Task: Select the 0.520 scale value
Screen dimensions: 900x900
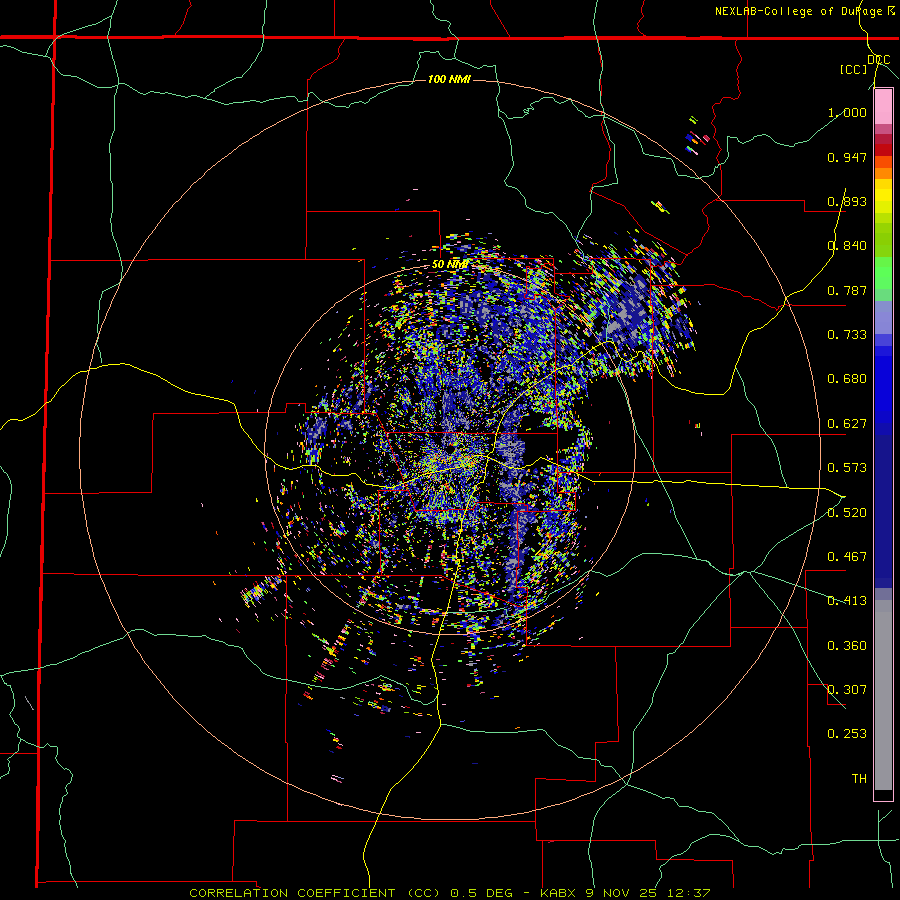Action: (847, 513)
